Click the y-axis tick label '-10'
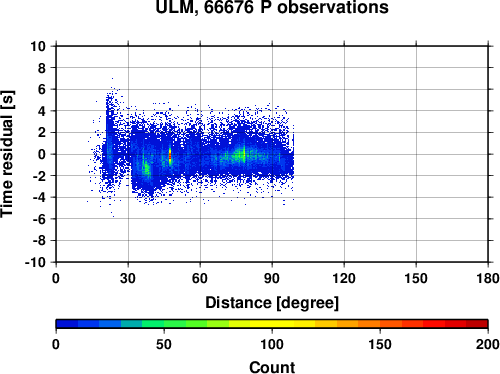Screen dimensions: 500x374 pyautogui.click(x=35, y=262)
